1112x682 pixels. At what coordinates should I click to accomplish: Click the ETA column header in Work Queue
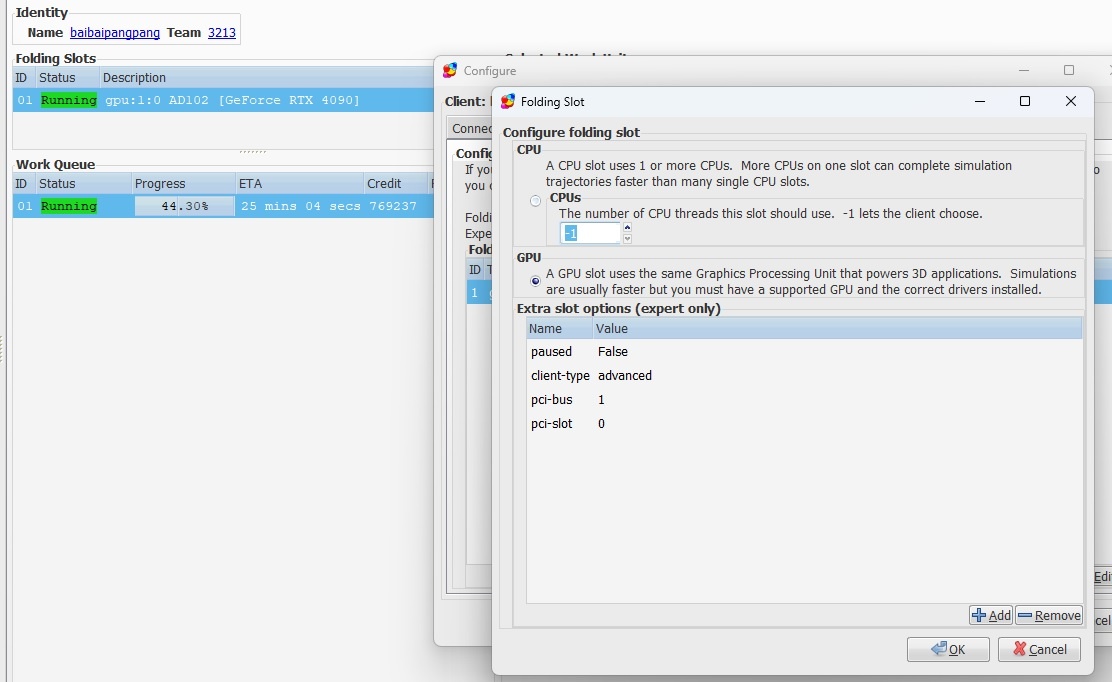tap(299, 184)
